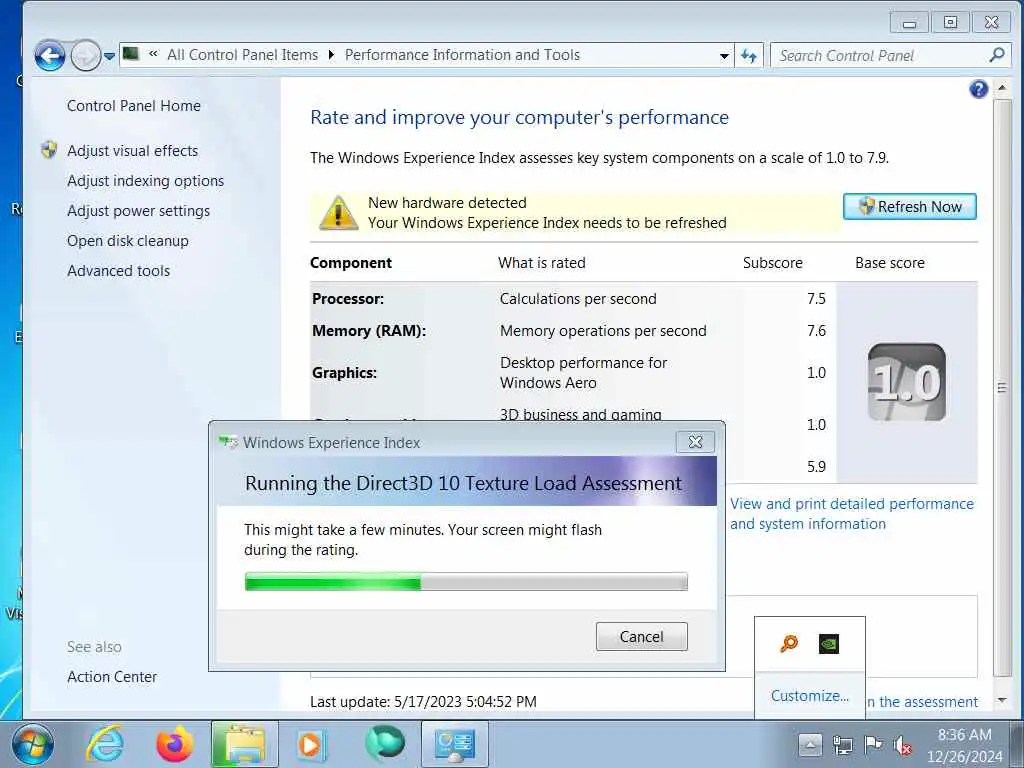Maximize the Control Panel window
The image size is (1024, 768).
click(x=950, y=23)
